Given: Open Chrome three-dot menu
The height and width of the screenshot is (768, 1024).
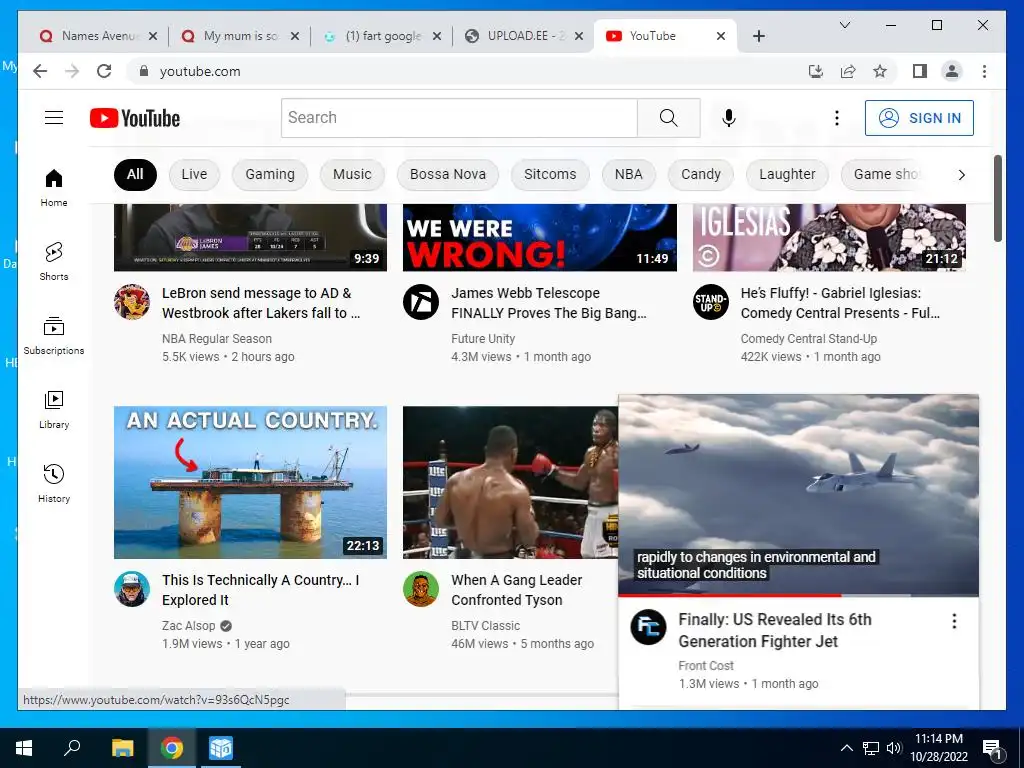Looking at the screenshot, I should [984, 71].
